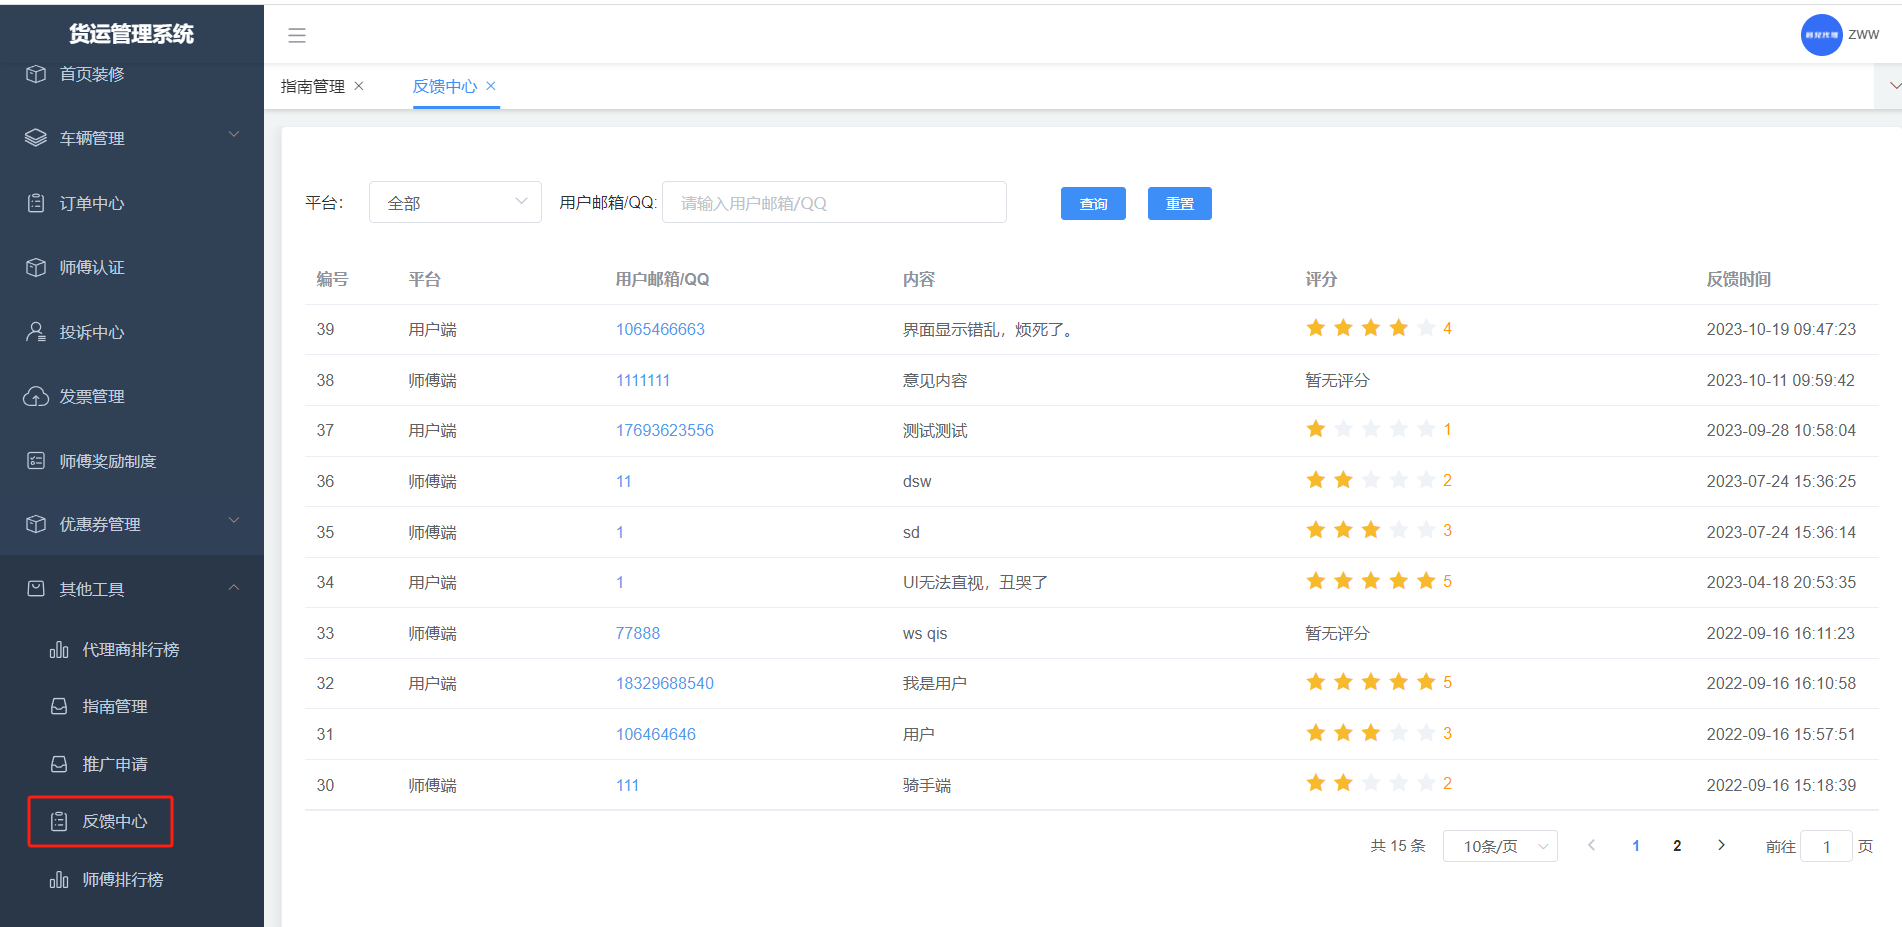Click the 发票管理 cloud icon
The width and height of the screenshot is (1902, 927).
[x=36, y=397]
